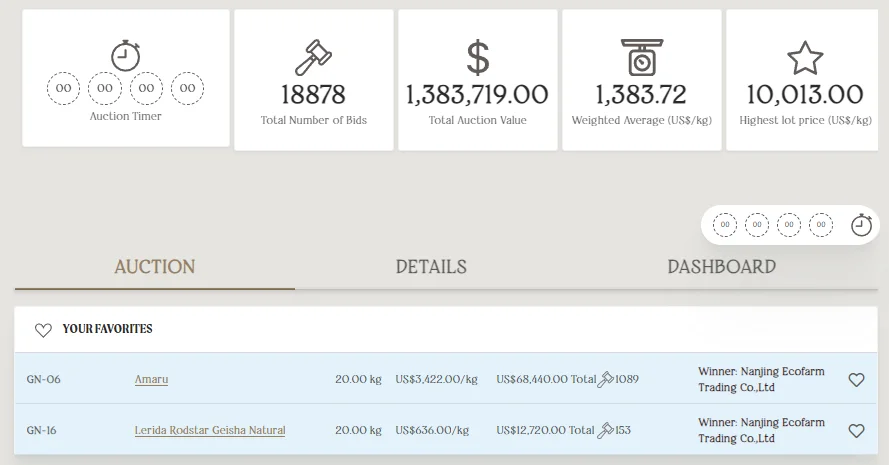889x465 pixels.
Task: Click the Weighted Average (US$/kg) label
Action: [642, 120]
